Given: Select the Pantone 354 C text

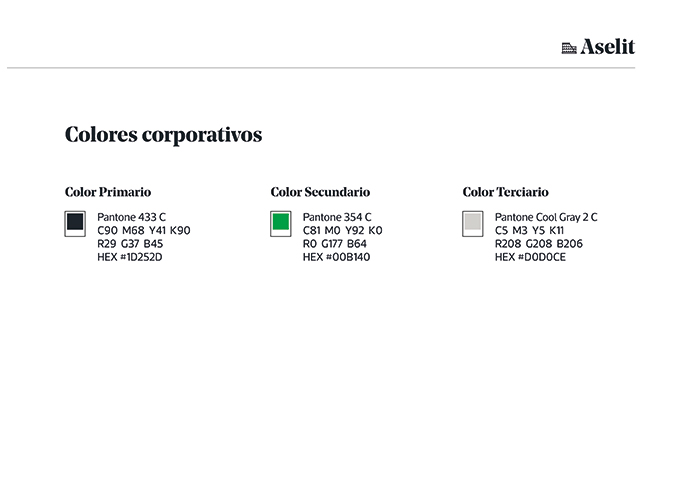Looking at the screenshot, I should (337, 217).
